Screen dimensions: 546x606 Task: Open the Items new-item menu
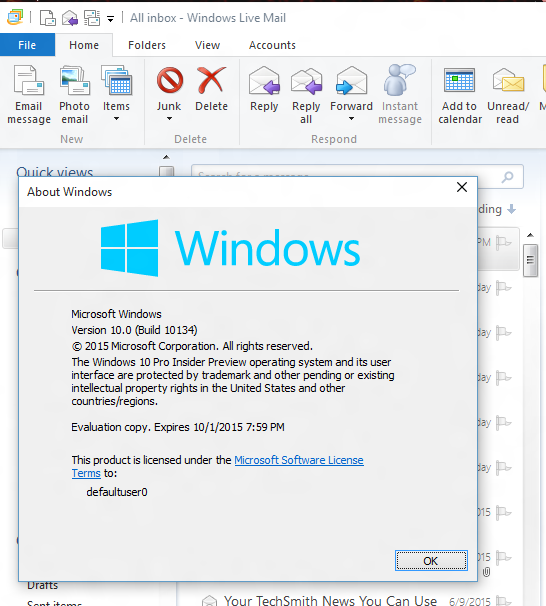coord(116,94)
